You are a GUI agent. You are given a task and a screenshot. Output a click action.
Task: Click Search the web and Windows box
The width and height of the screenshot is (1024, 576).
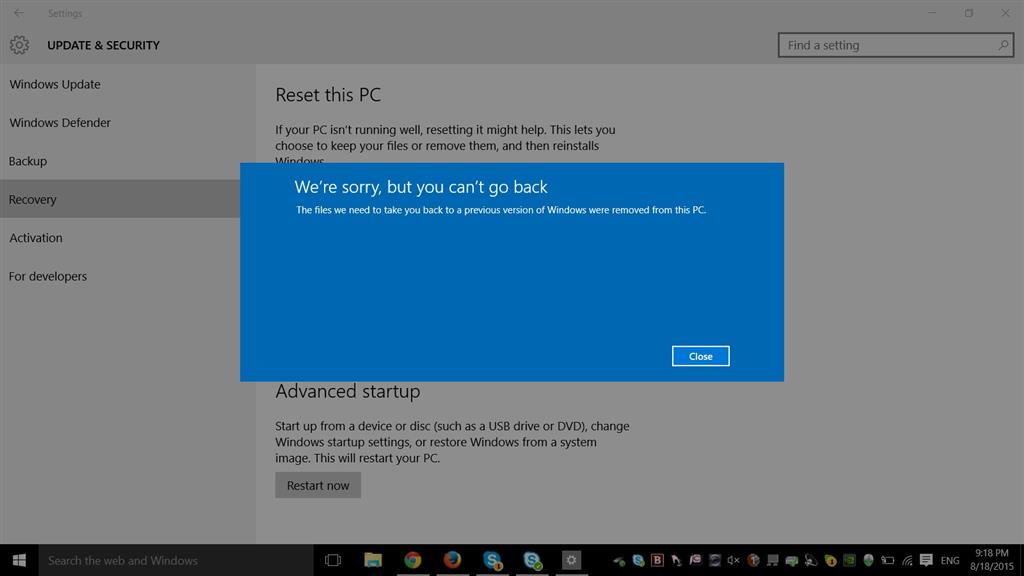click(176, 560)
